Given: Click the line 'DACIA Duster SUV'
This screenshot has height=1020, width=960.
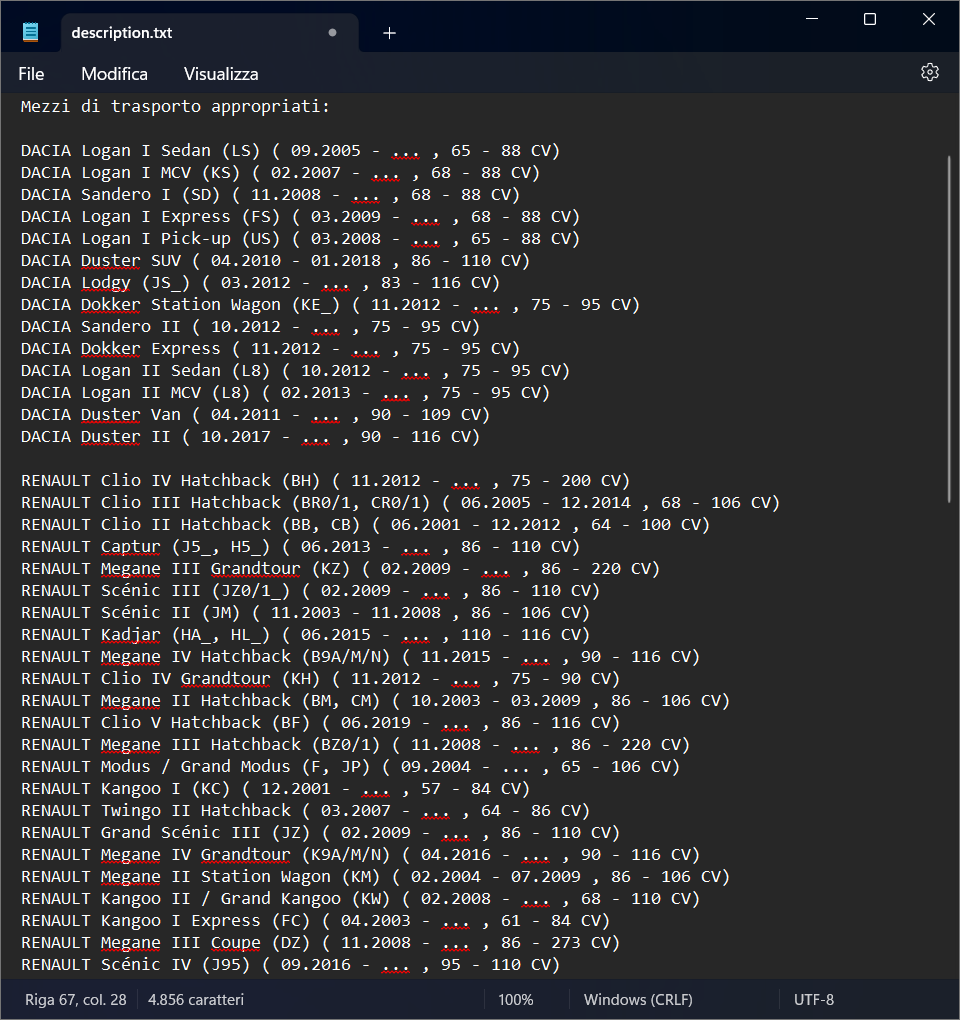Looking at the screenshot, I should 276,261.
